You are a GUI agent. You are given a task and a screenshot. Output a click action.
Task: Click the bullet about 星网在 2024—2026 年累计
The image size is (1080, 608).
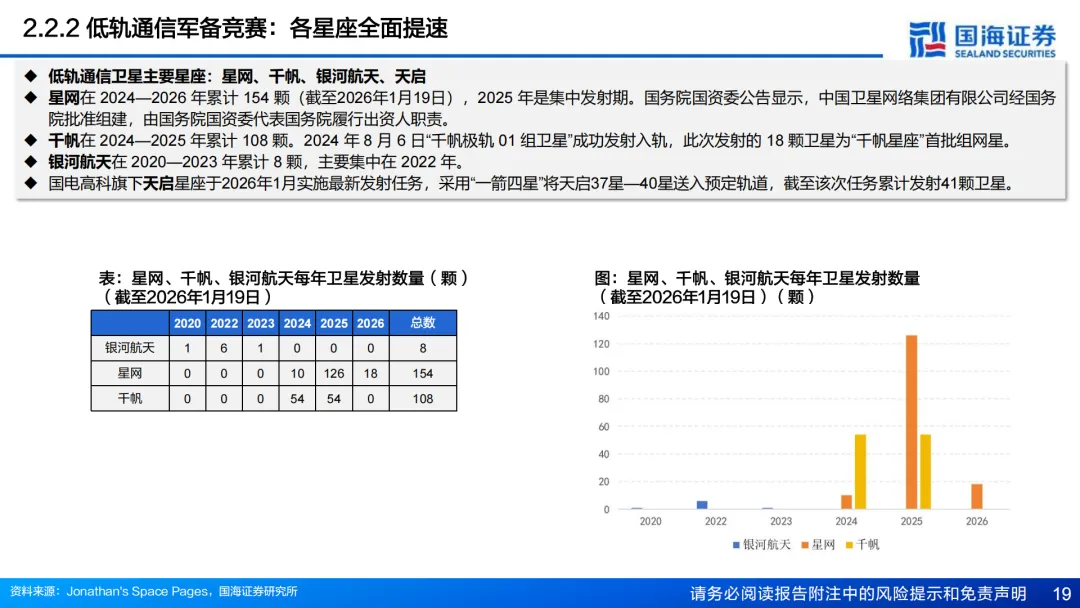click(x=552, y=108)
